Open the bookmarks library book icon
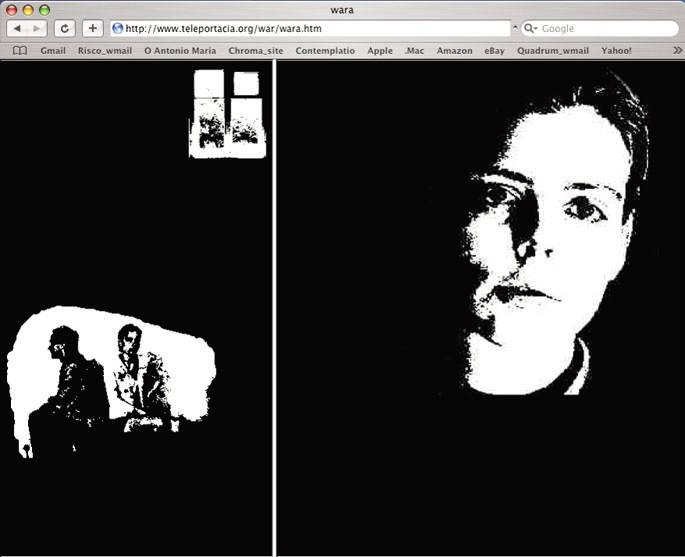Screen dimensions: 685x557 point(20,50)
